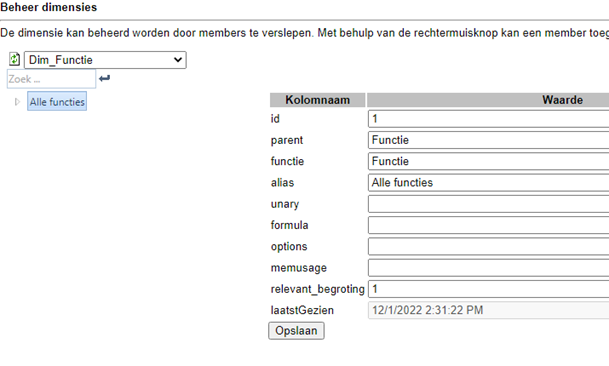This screenshot has height=366, width=609.
Task: Click the Kolomnaam column header
Action: tap(317, 100)
